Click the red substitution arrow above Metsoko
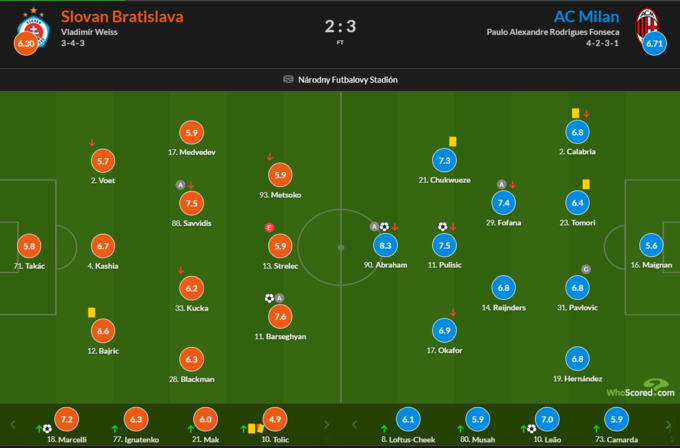Screen dimensions: 680x448 pyautogui.click(x=270, y=156)
